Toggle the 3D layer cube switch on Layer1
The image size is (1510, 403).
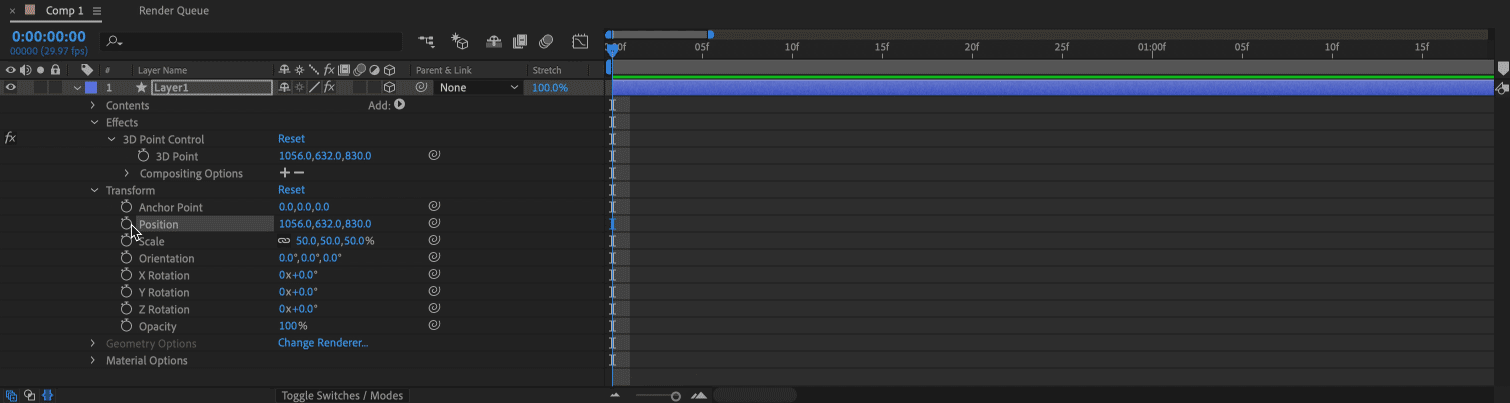(389, 87)
